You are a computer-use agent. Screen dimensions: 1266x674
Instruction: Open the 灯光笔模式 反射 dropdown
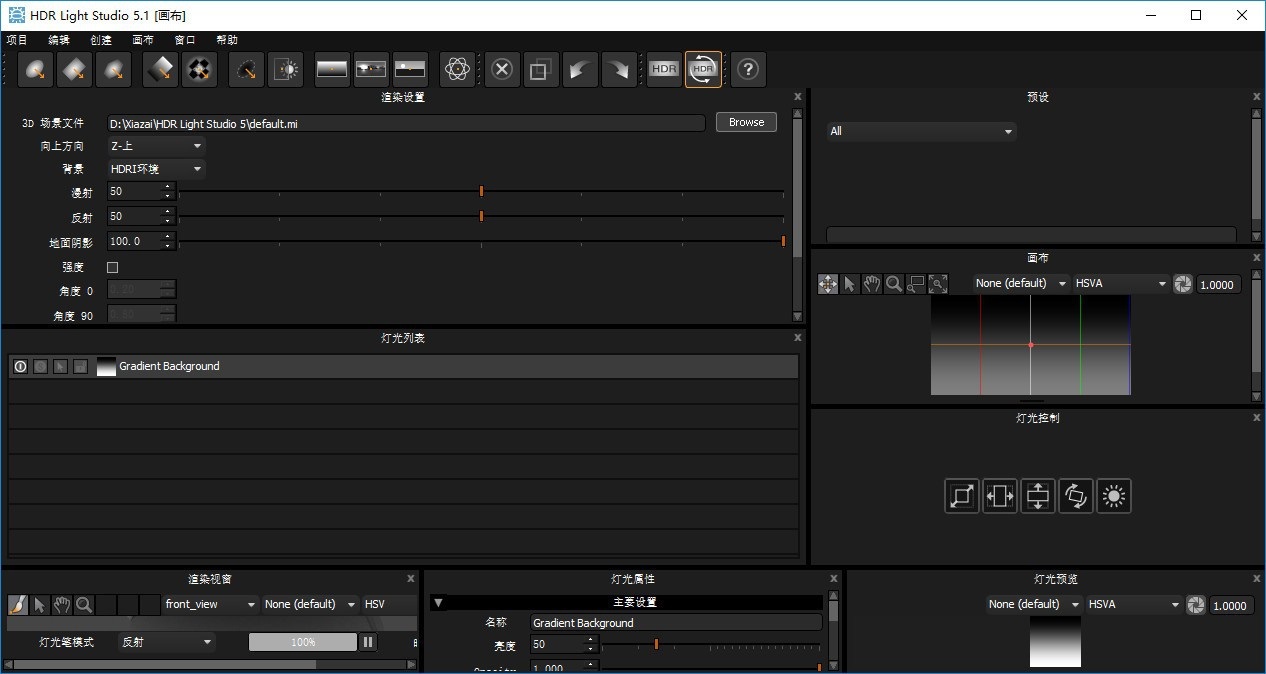click(167, 642)
